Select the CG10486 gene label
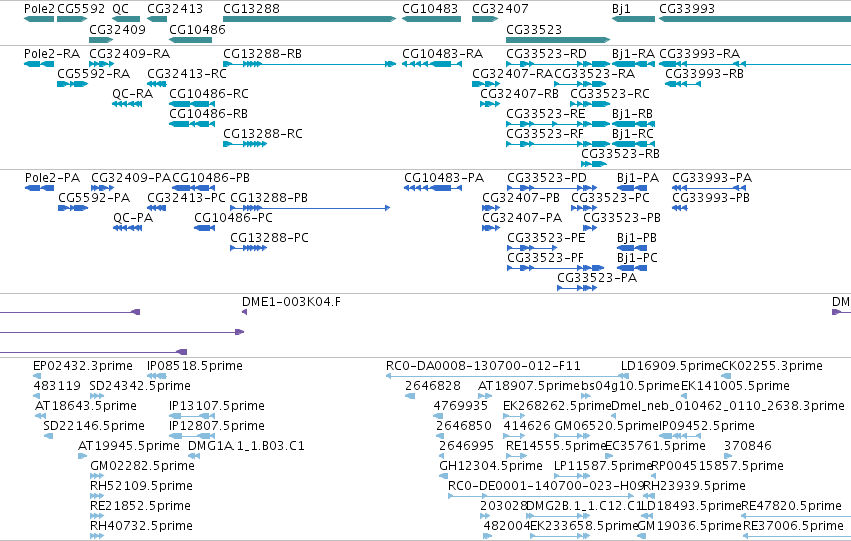851x541 pixels. (197, 29)
